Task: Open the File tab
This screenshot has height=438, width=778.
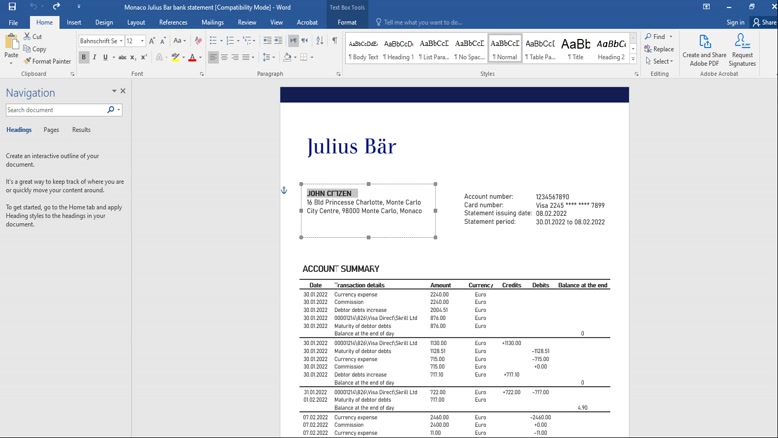Action: 13,22
